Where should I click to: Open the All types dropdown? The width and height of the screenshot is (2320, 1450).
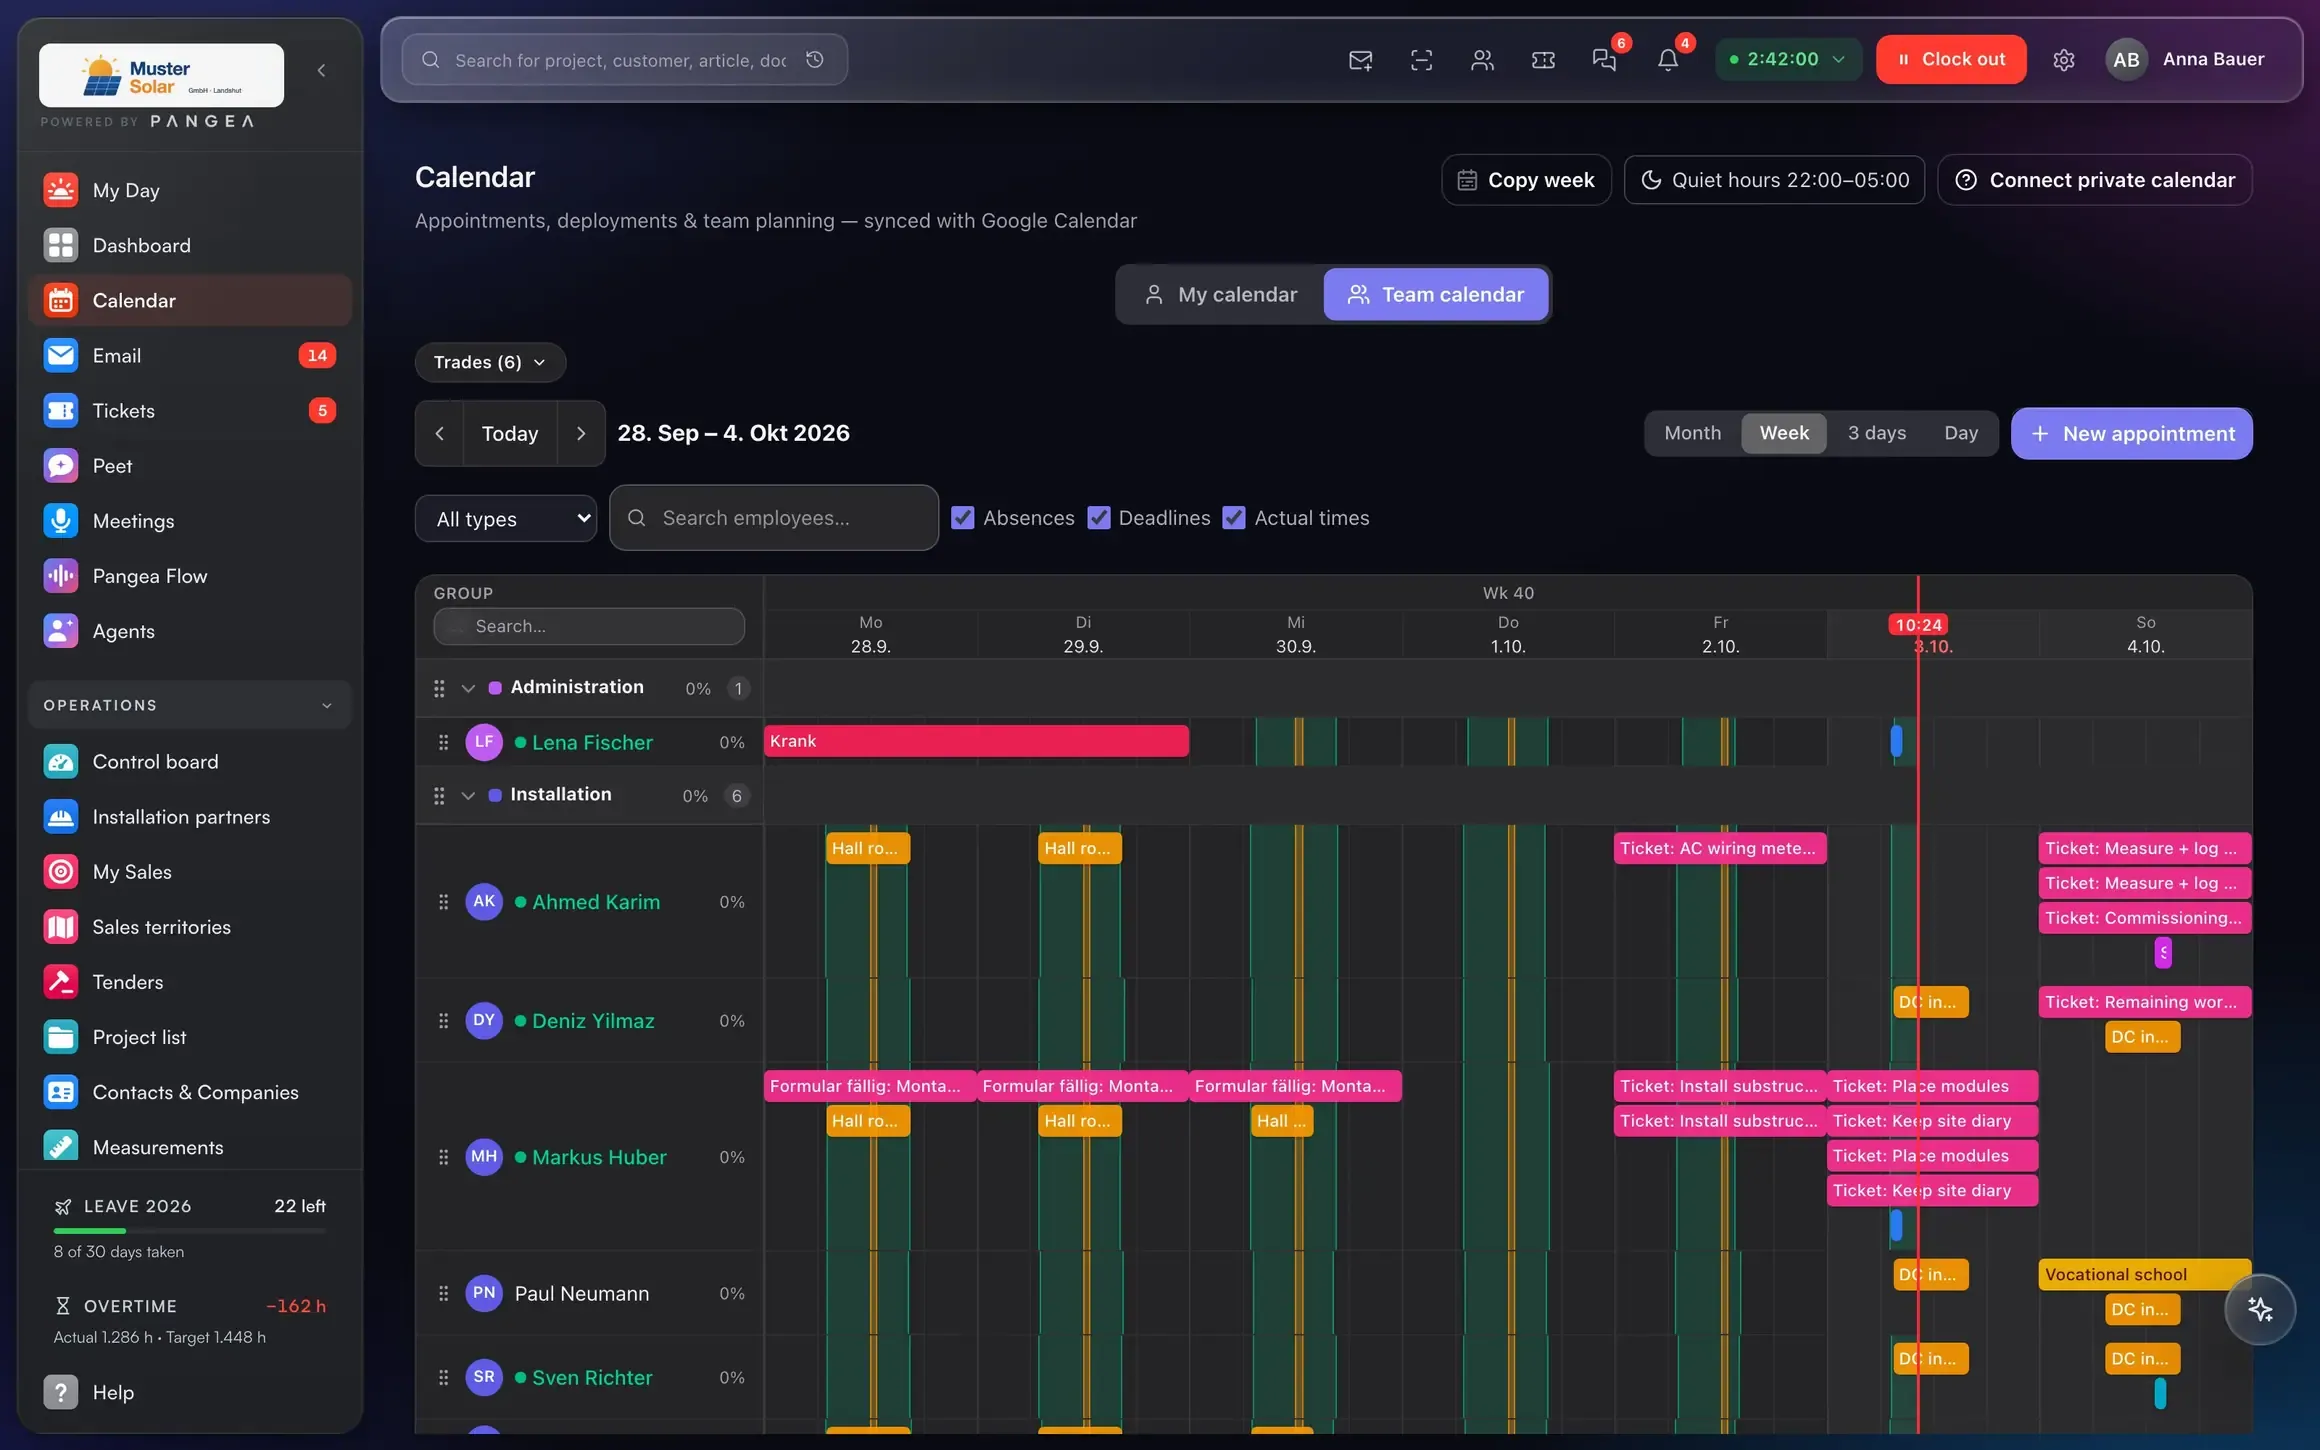(x=506, y=519)
